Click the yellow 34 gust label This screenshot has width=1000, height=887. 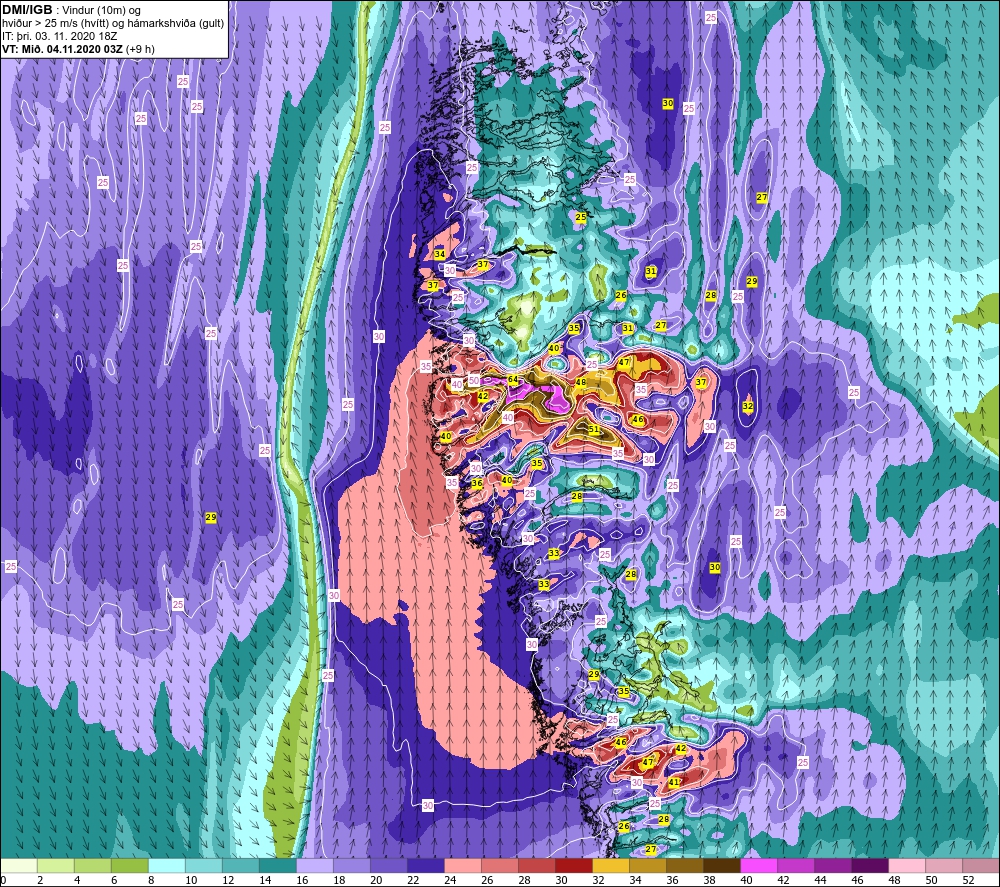pos(439,254)
